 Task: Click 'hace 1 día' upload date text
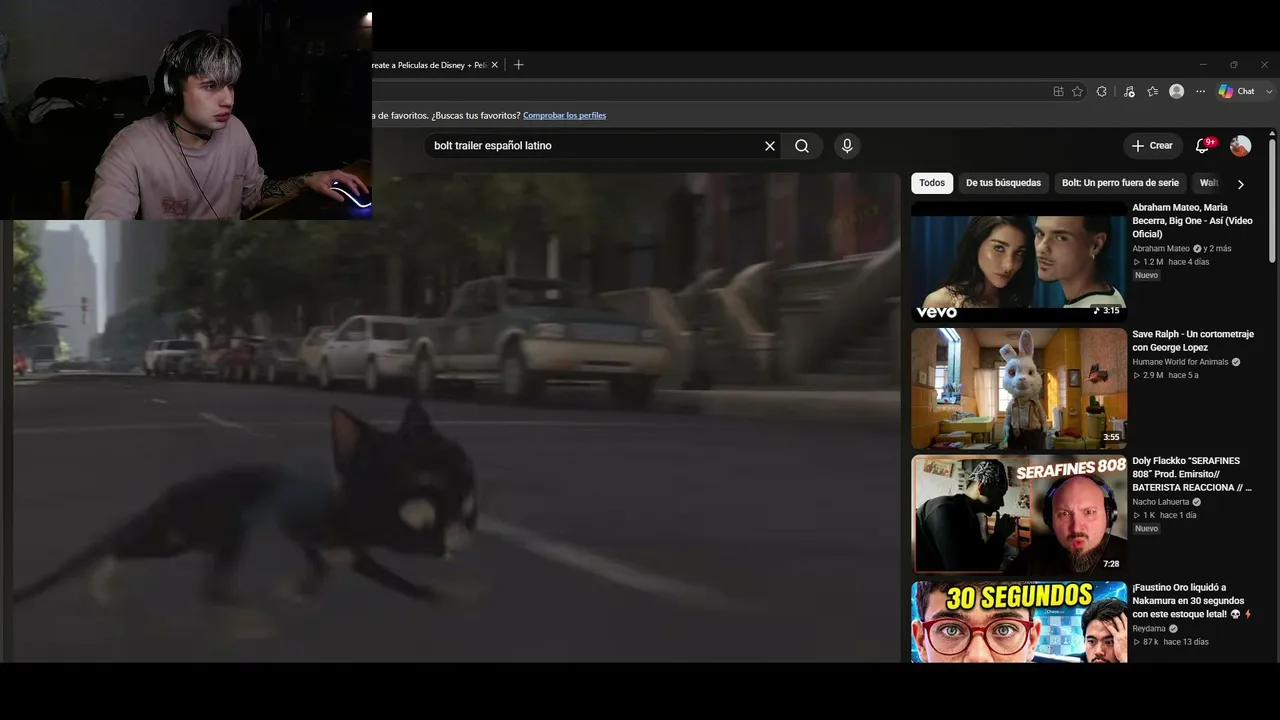point(1178,515)
